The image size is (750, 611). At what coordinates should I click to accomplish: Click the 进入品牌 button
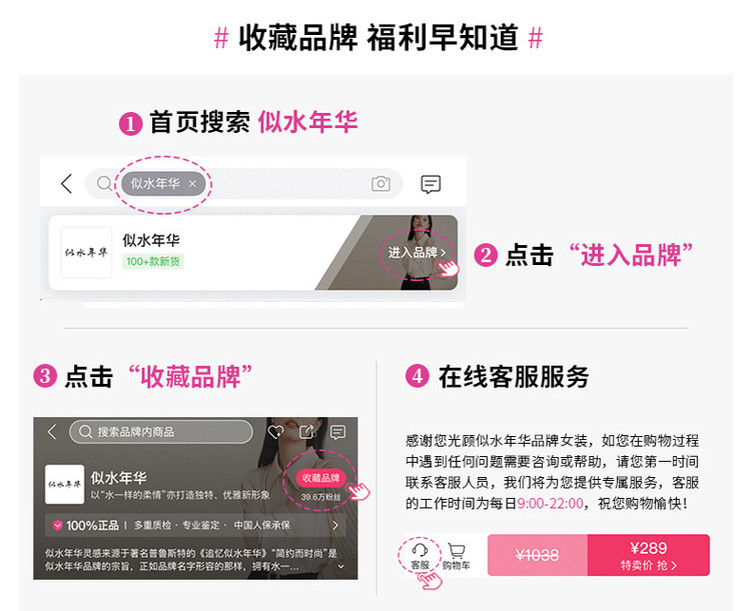416,252
